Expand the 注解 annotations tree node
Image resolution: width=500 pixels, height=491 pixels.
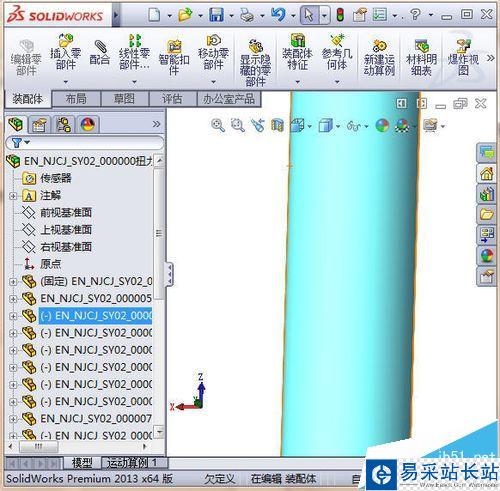[x=13, y=196]
